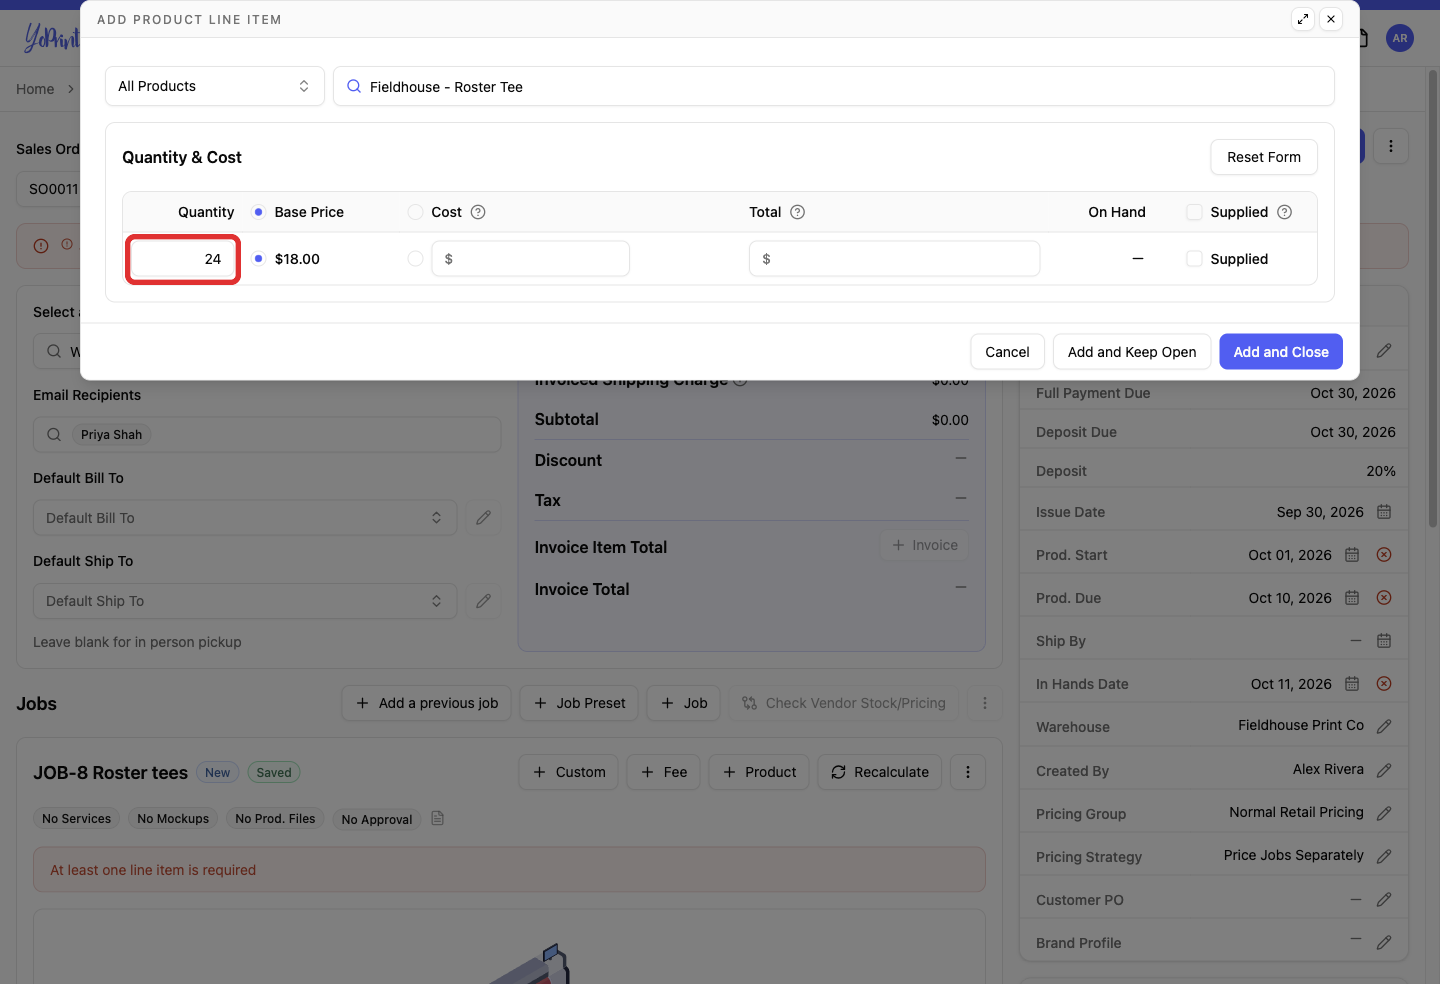Open calendar for Ship By date
Image resolution: width=1440 pixels, height=984 pixels.
(x=1384, y=641)
